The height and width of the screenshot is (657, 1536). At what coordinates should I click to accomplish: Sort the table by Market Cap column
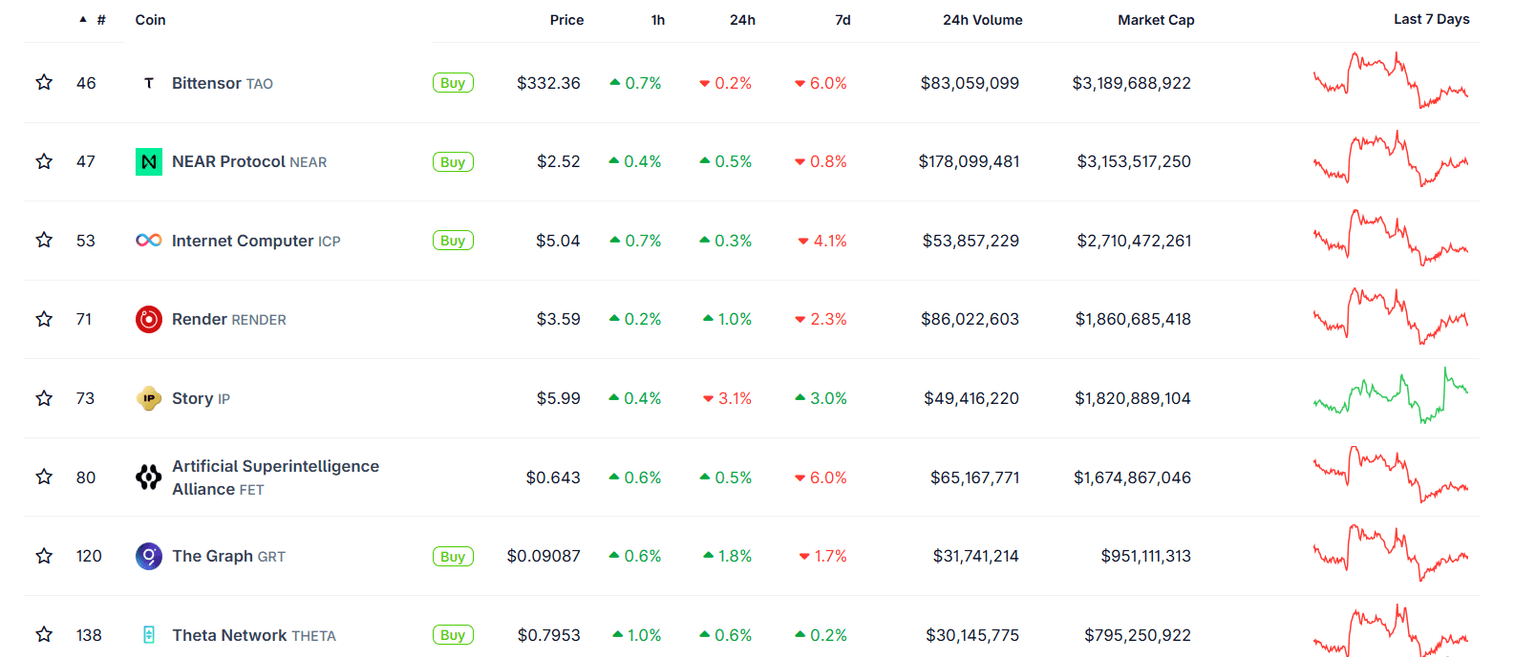point(1156,20)
